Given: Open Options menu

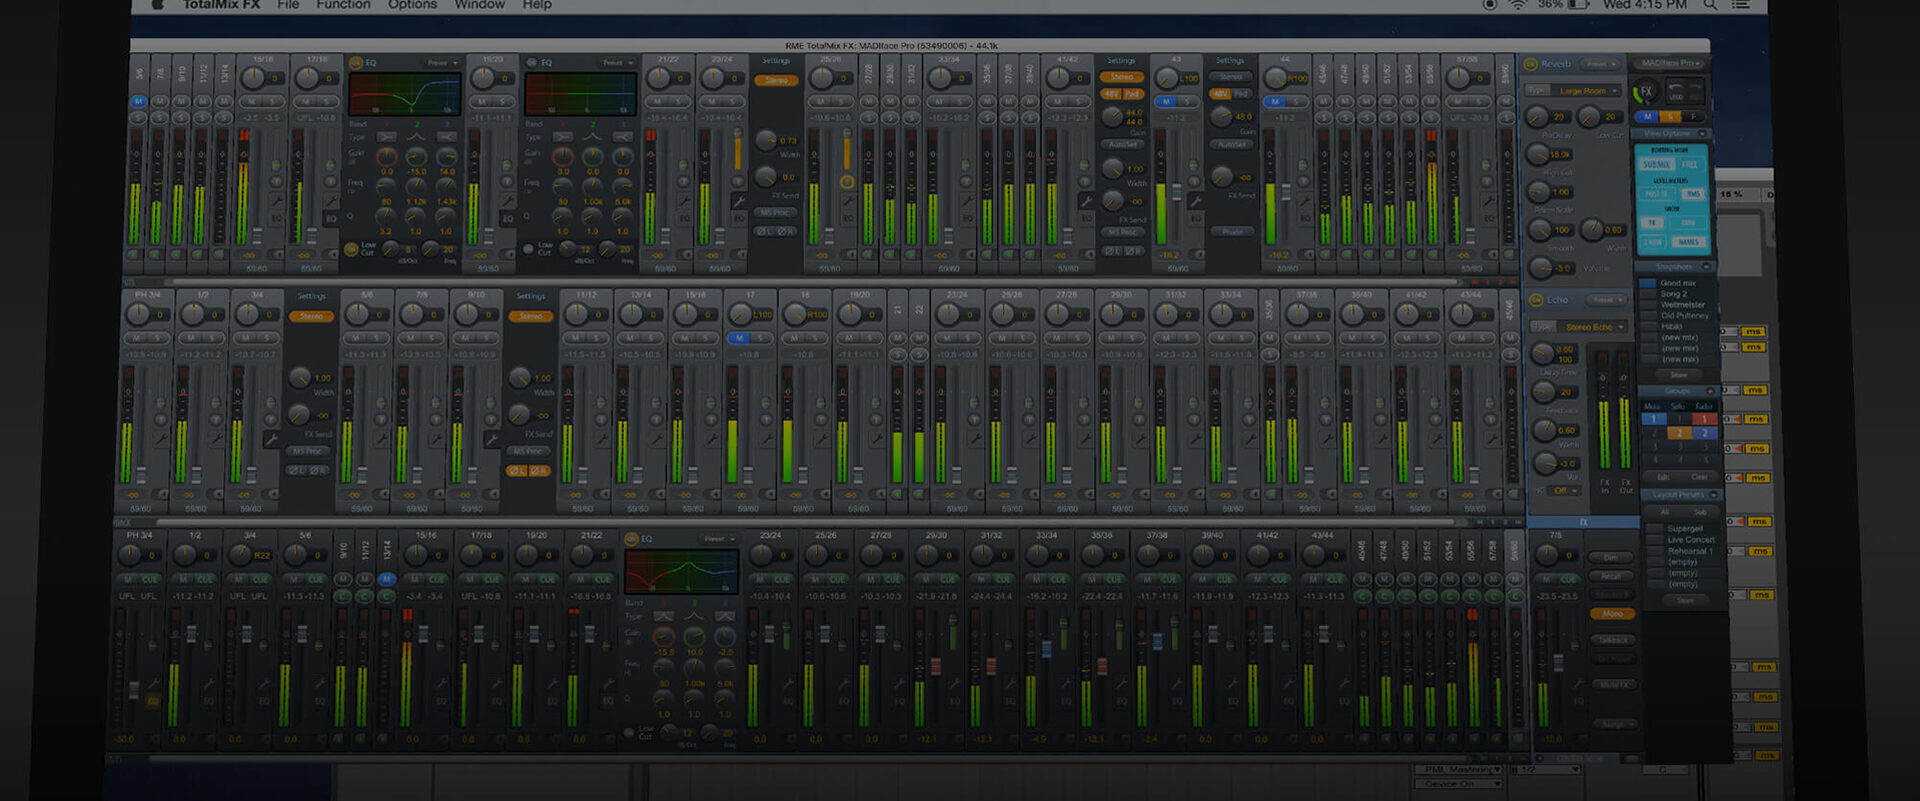Looking at the screenshot, I should tap(412, 5).
